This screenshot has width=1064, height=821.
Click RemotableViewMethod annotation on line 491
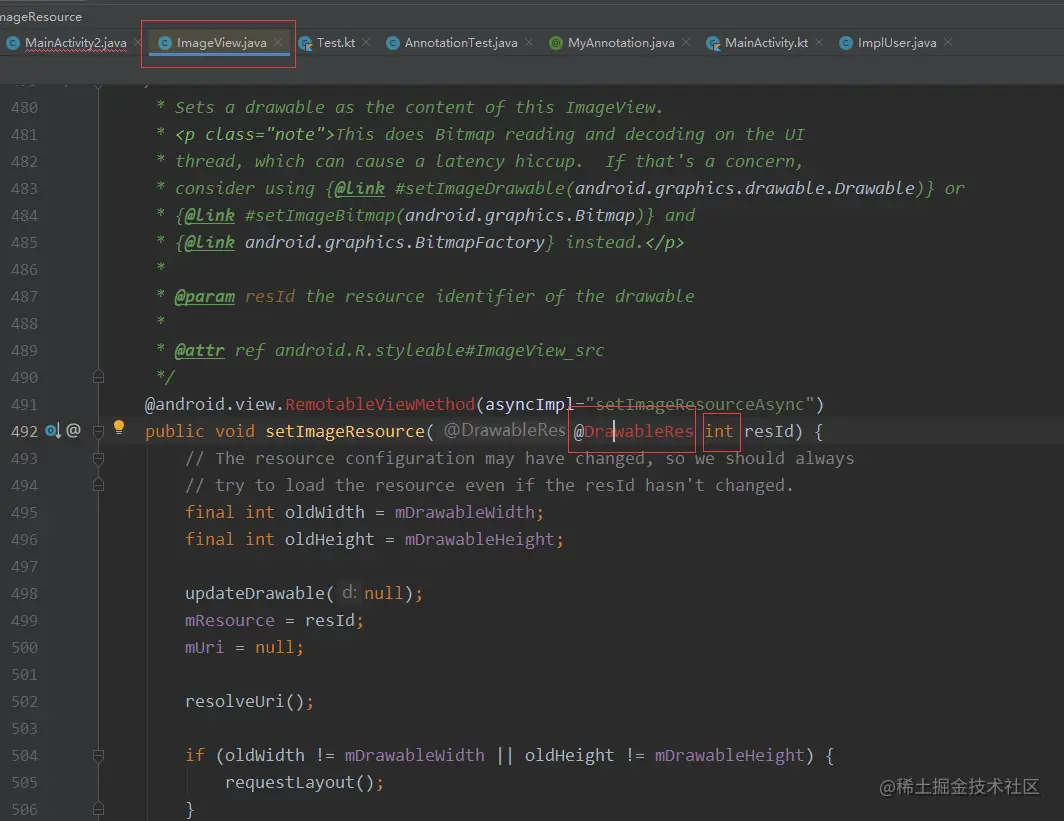[380, 404]
